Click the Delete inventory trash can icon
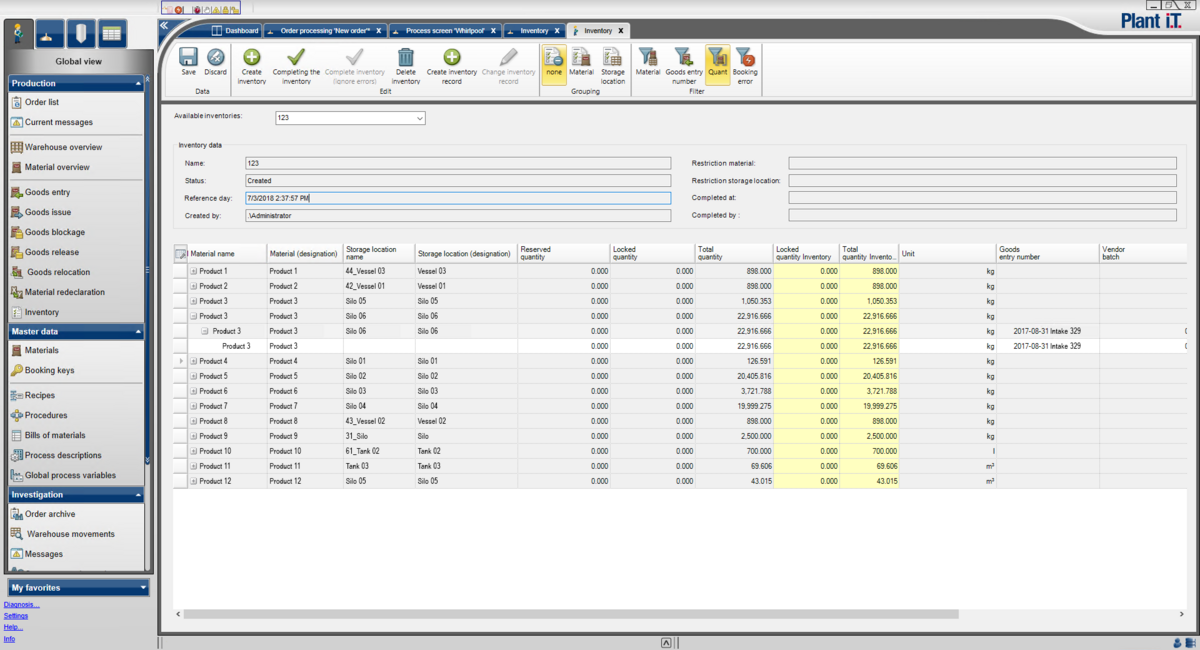Viewport: 1200px width, 650px height. (406, 58)
